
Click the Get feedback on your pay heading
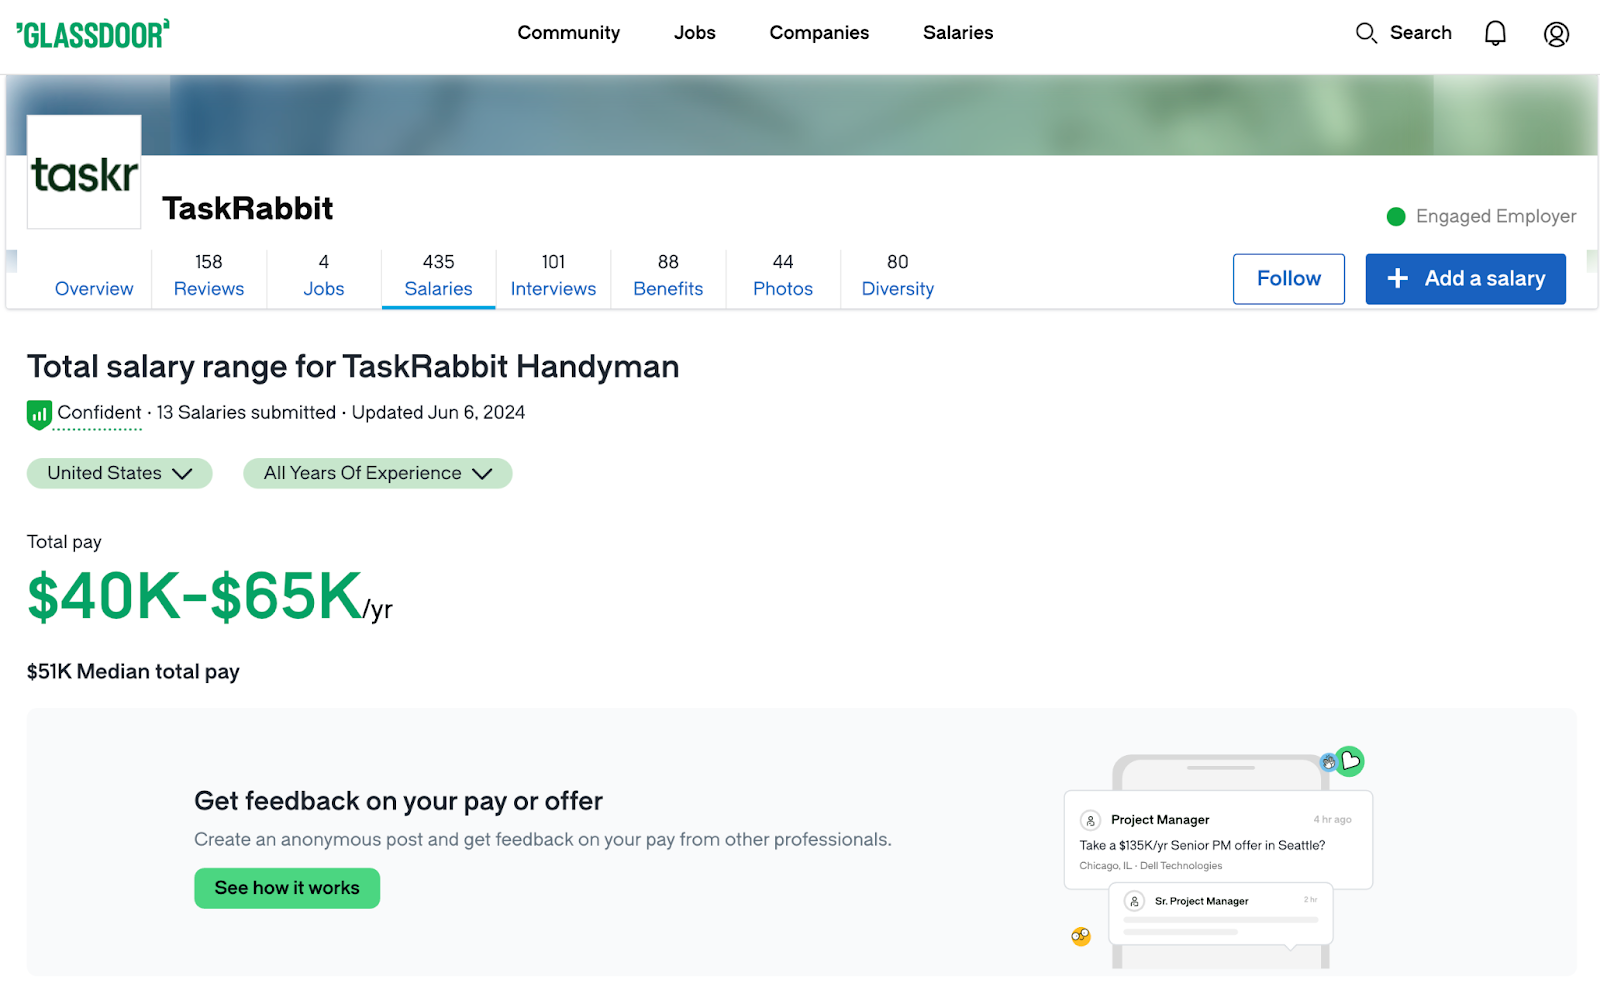click(398, 801)
